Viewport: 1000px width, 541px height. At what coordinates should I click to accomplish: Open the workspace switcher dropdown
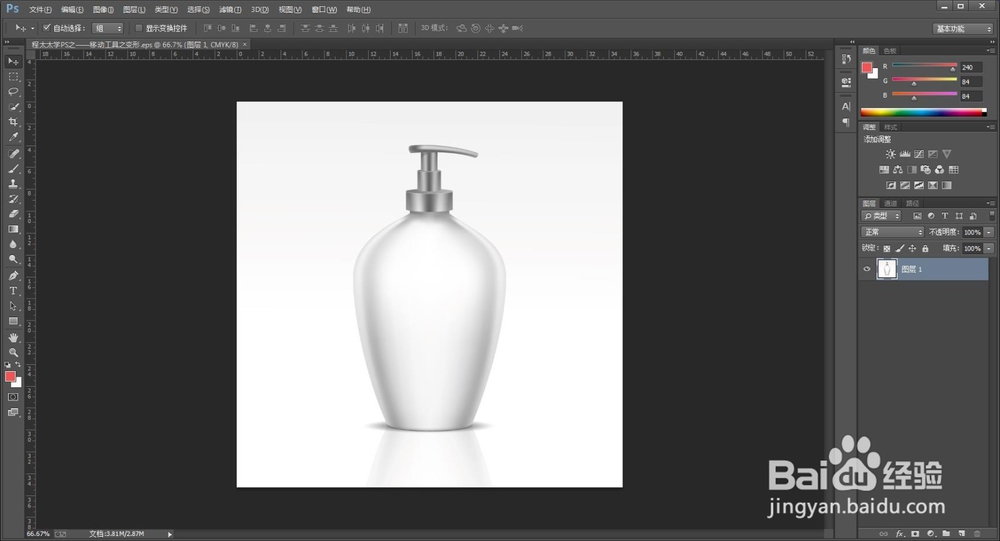click(963, 29)
